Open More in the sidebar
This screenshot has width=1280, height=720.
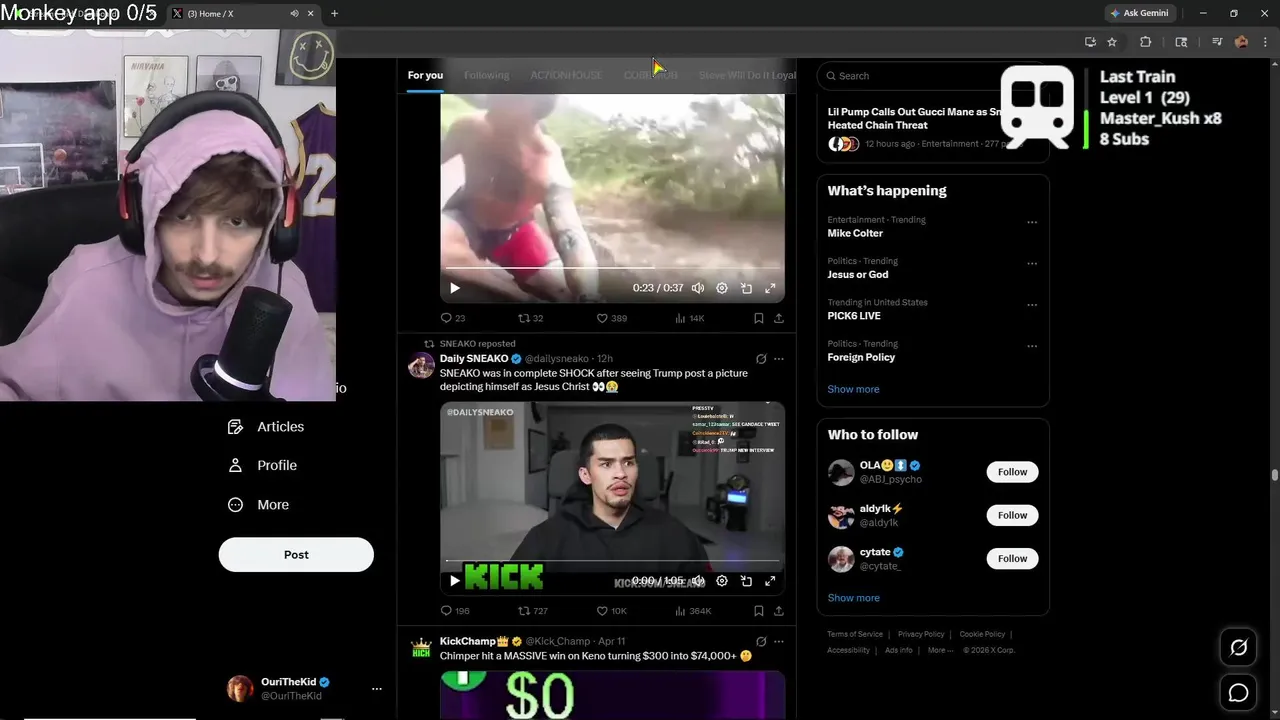tap(259, 505)
